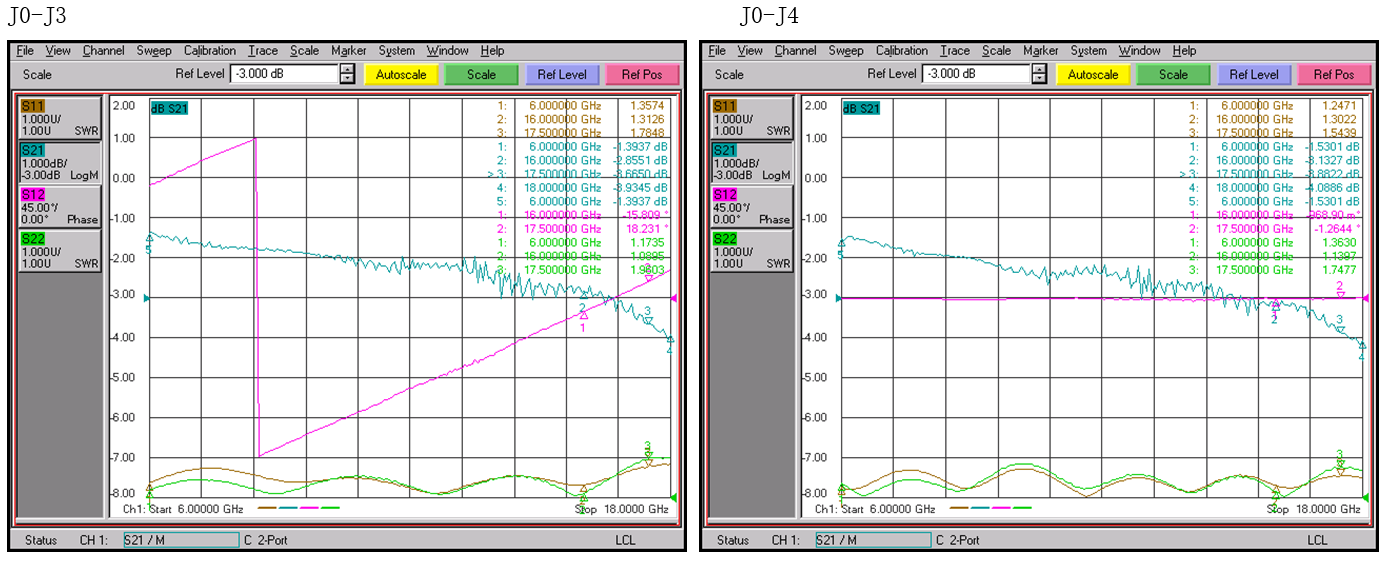Click Ref Level input field in J0-J3 window
The width and height of the screenshot is (1389, 564).
(x=284, y=74)
